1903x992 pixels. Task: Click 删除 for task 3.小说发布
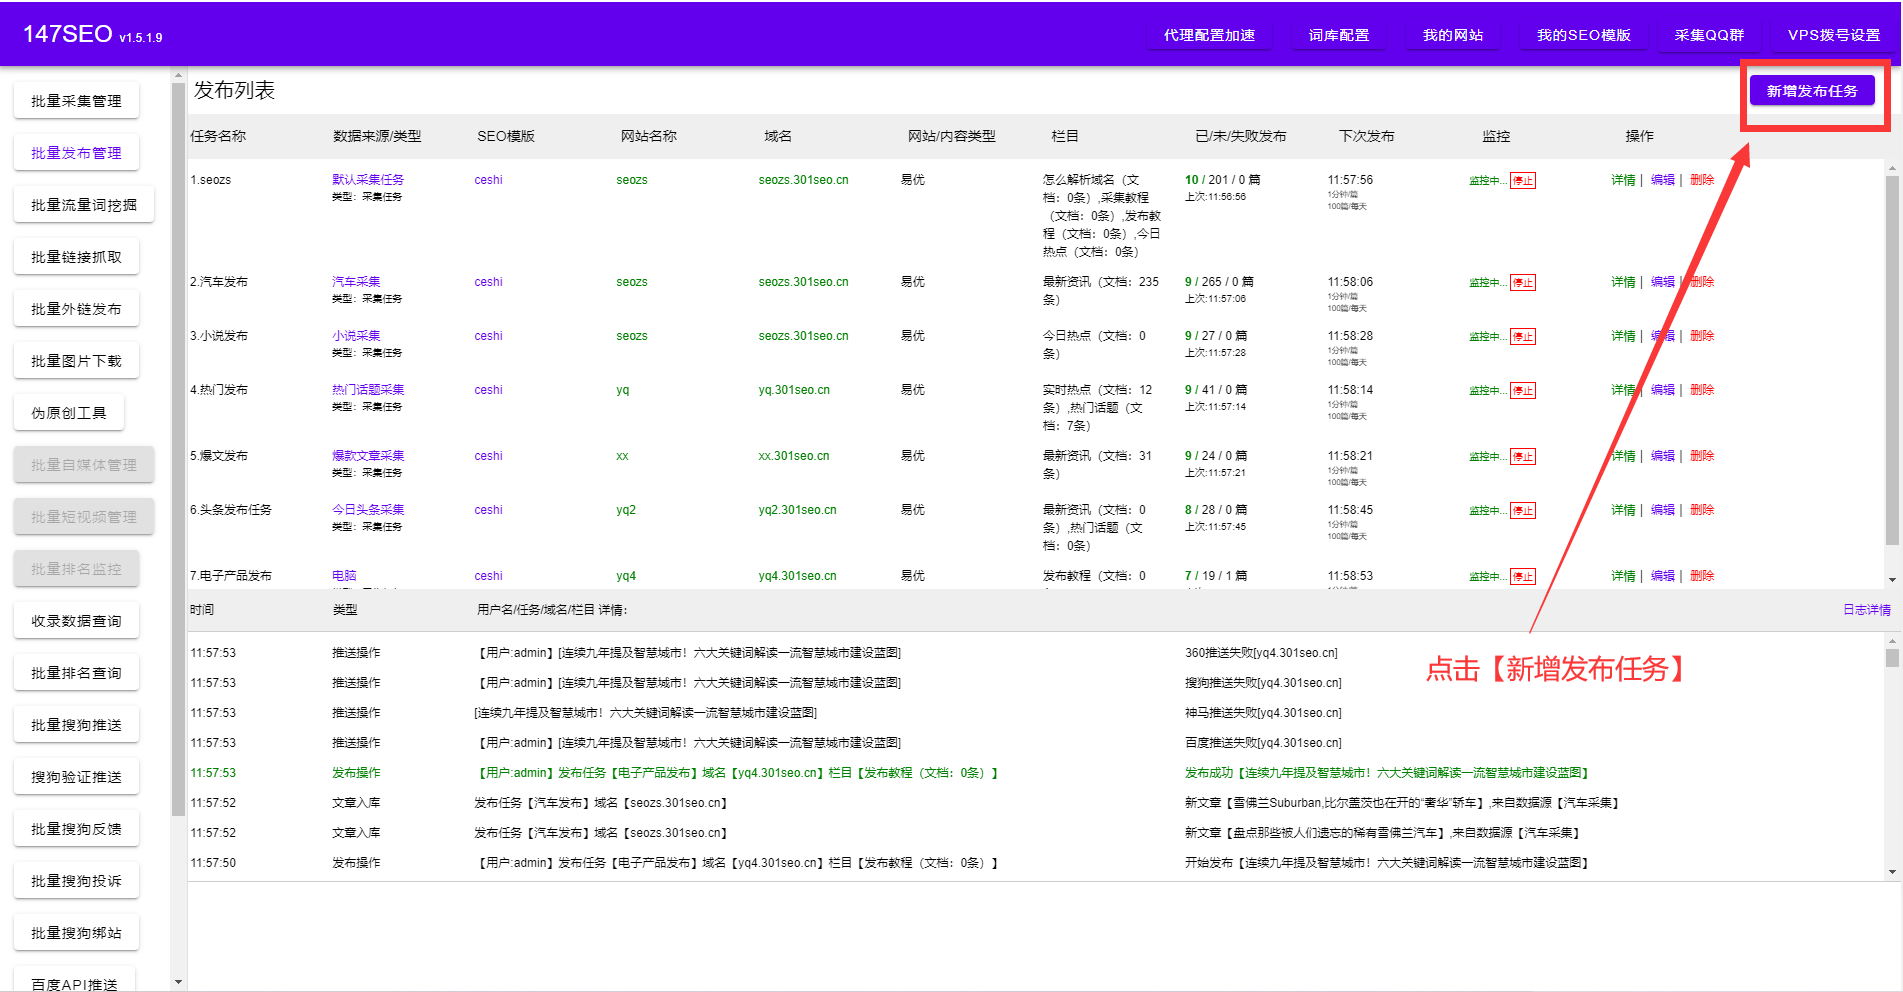(x=1702, y=336)
